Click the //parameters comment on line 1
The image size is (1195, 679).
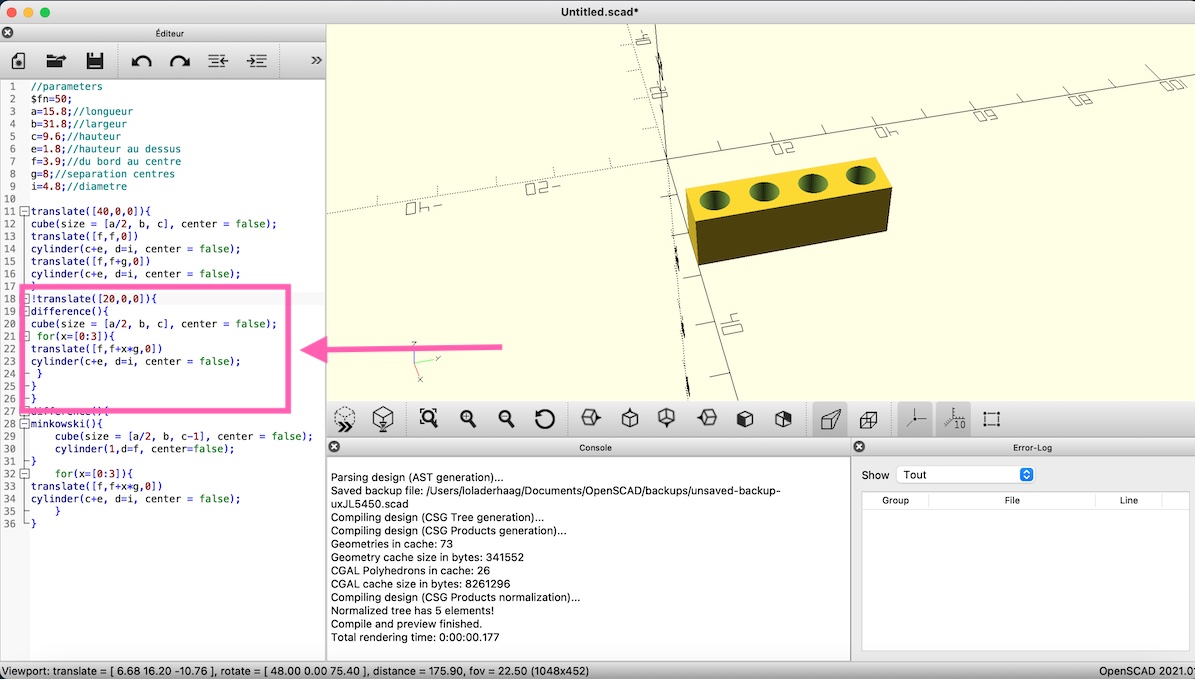66,86
